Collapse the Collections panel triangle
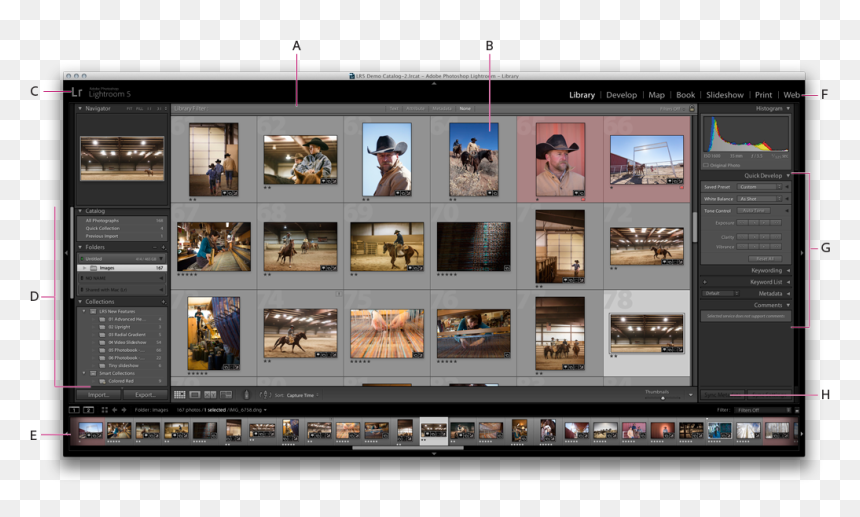The width and height of the screenshot is (860, 517). tap(80, 302)
